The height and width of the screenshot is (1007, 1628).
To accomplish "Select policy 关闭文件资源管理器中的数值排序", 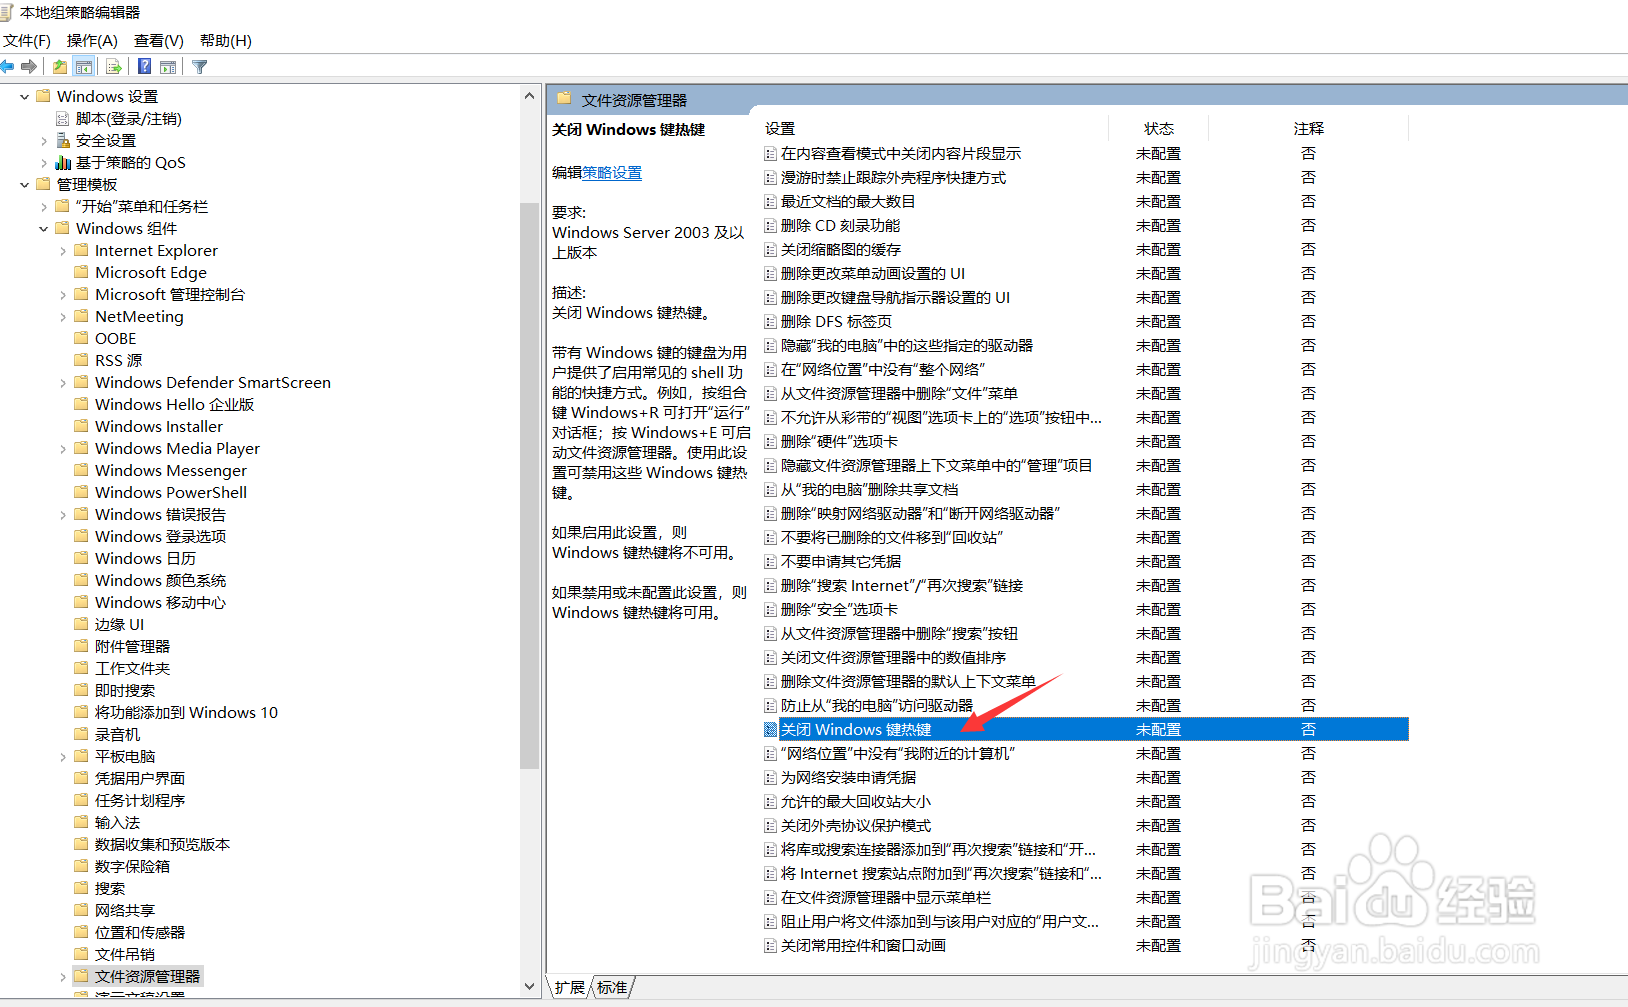I will 893,658.
